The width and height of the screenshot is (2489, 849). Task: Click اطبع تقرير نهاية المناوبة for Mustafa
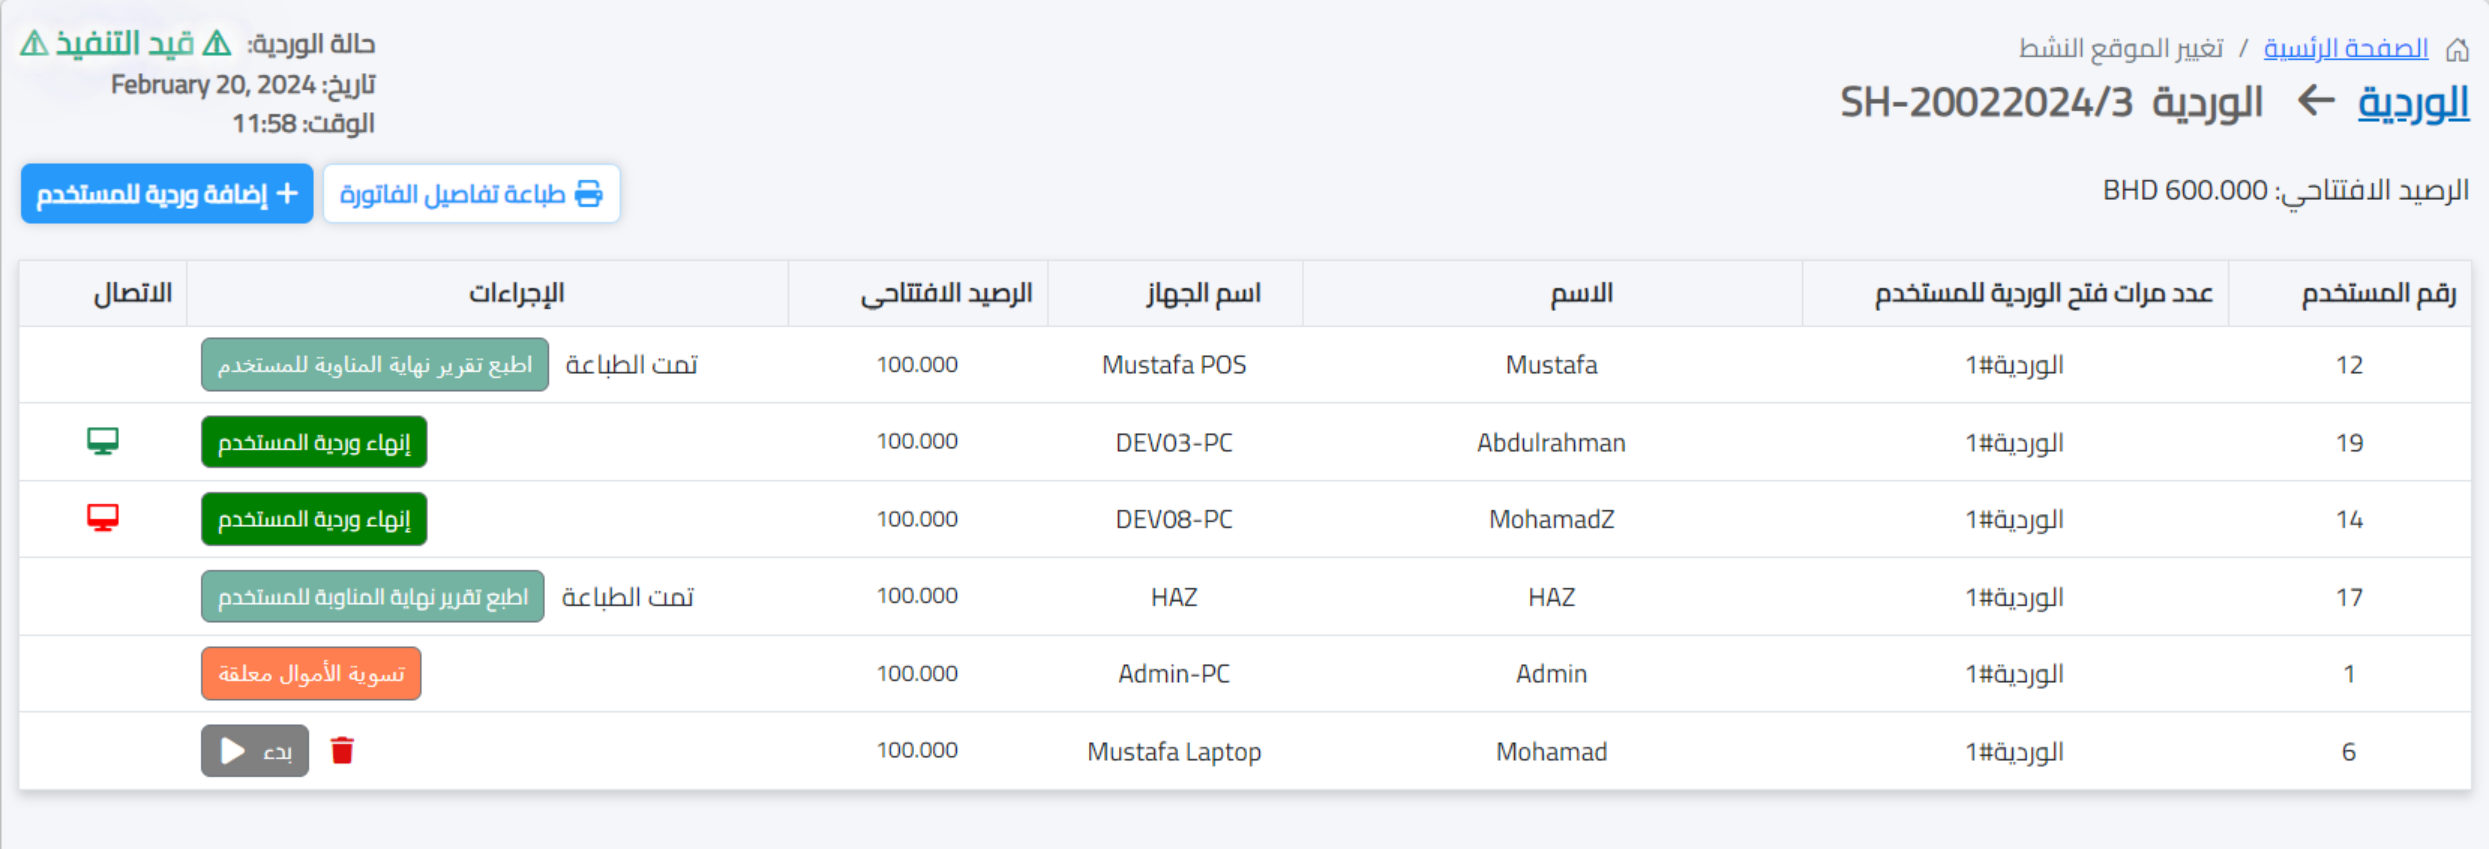(373, 365)
